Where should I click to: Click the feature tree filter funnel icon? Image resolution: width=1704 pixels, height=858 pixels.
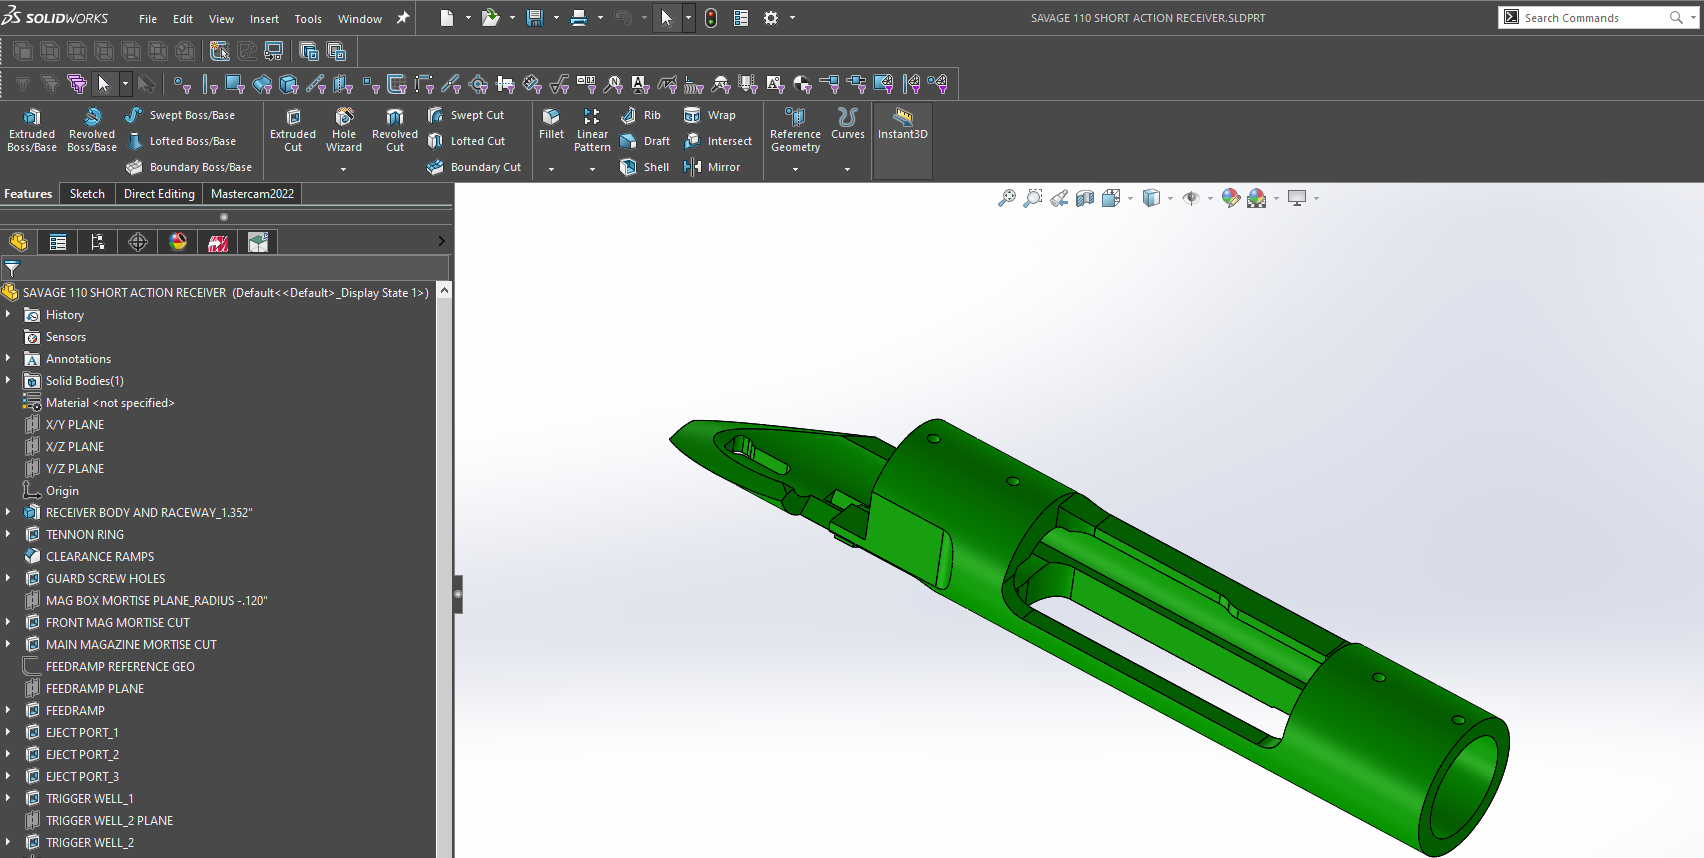(x=12, y=268)
